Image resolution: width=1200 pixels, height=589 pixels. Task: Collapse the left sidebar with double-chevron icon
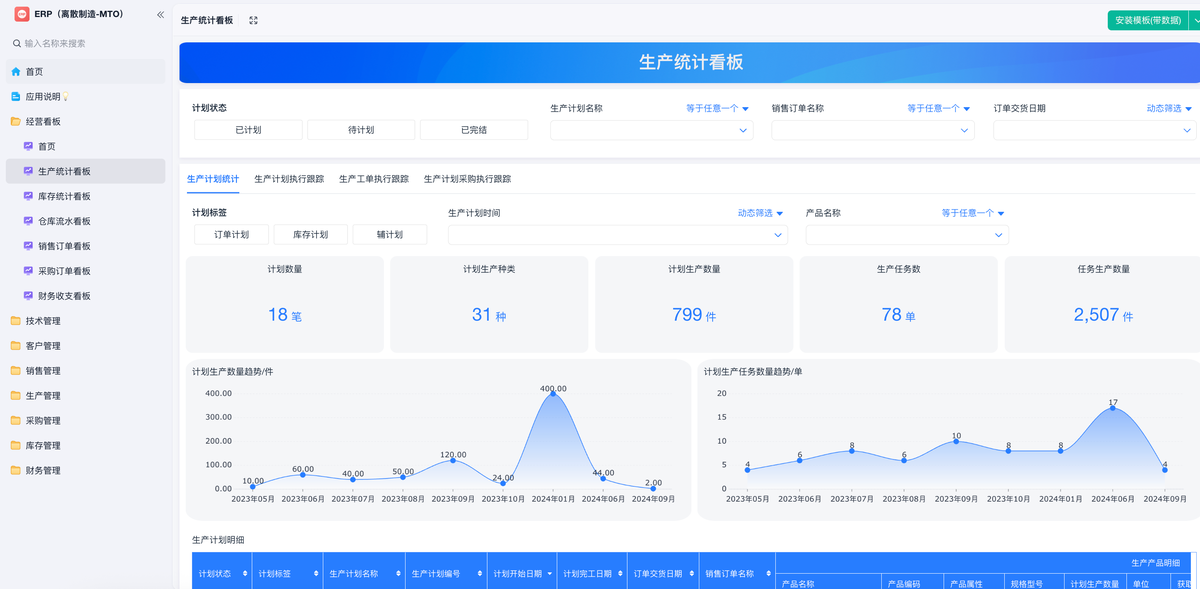160,15
